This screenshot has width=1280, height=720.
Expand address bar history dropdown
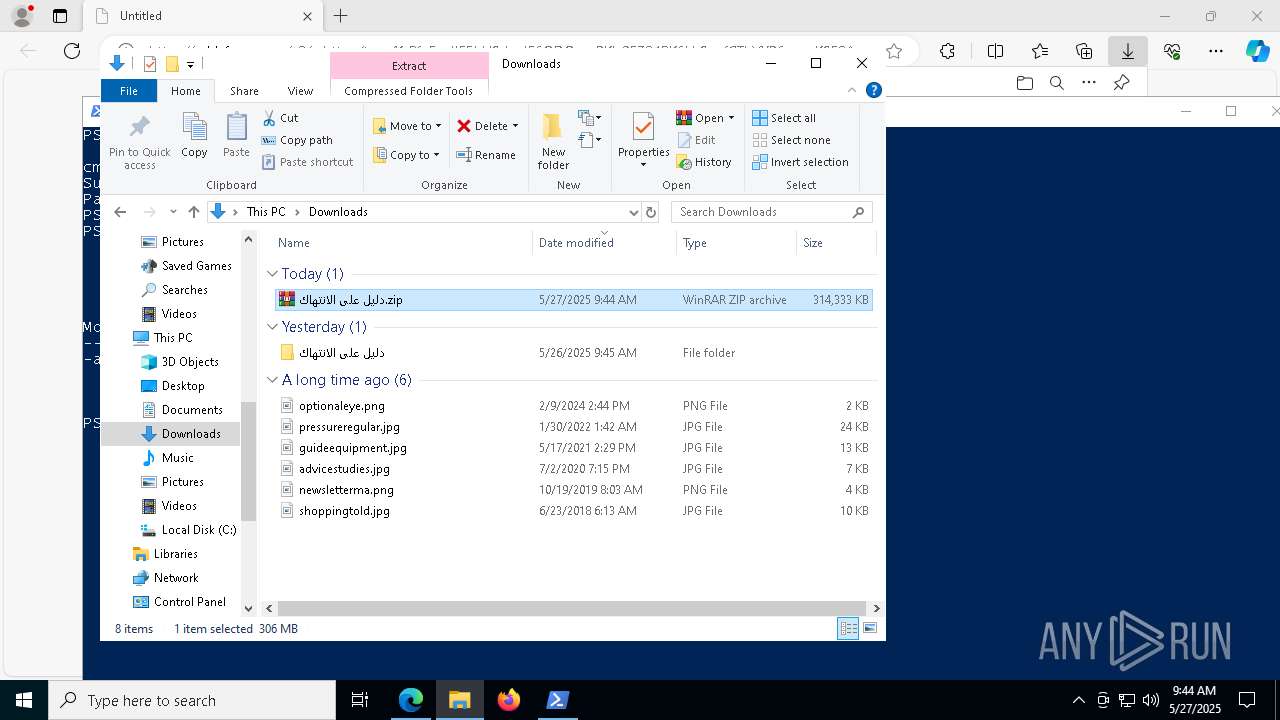pos(633,212)
